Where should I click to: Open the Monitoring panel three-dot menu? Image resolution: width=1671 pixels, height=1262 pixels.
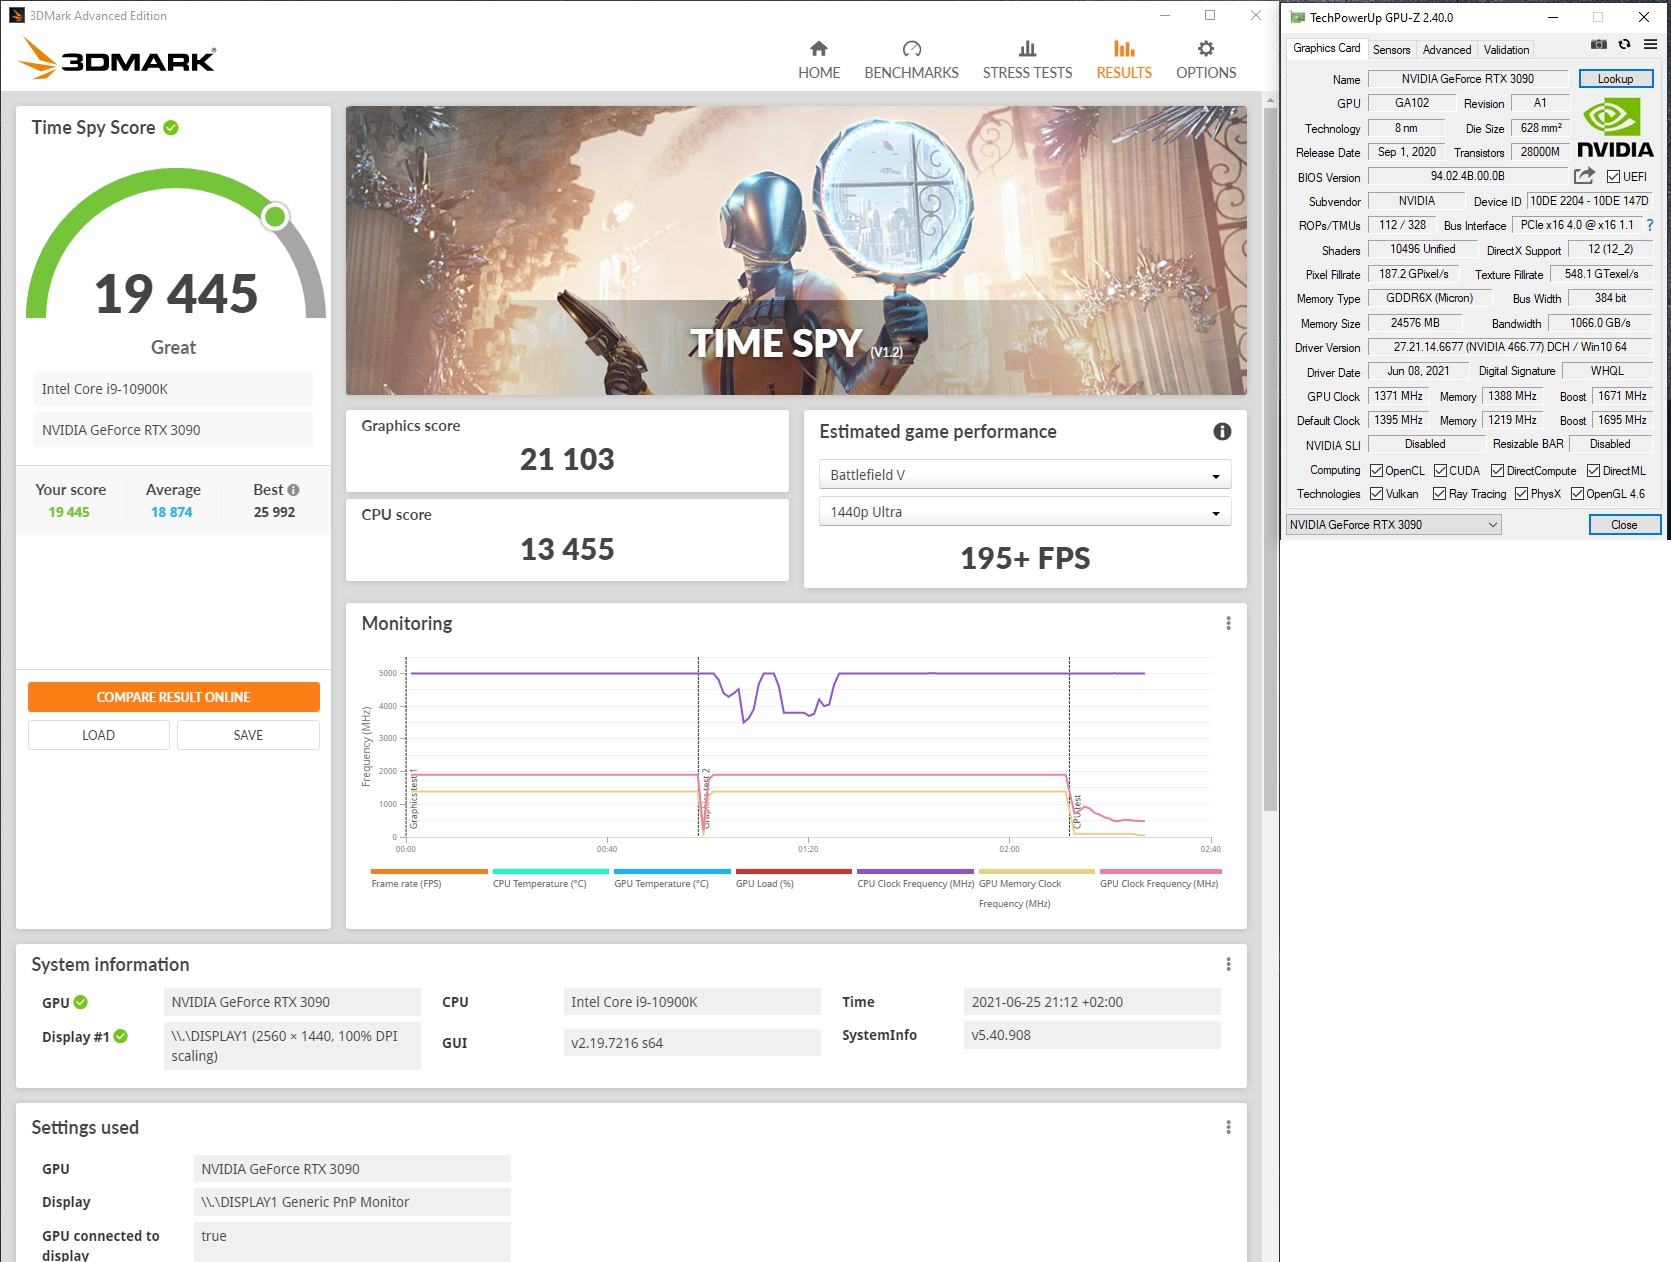point(1228,623)
